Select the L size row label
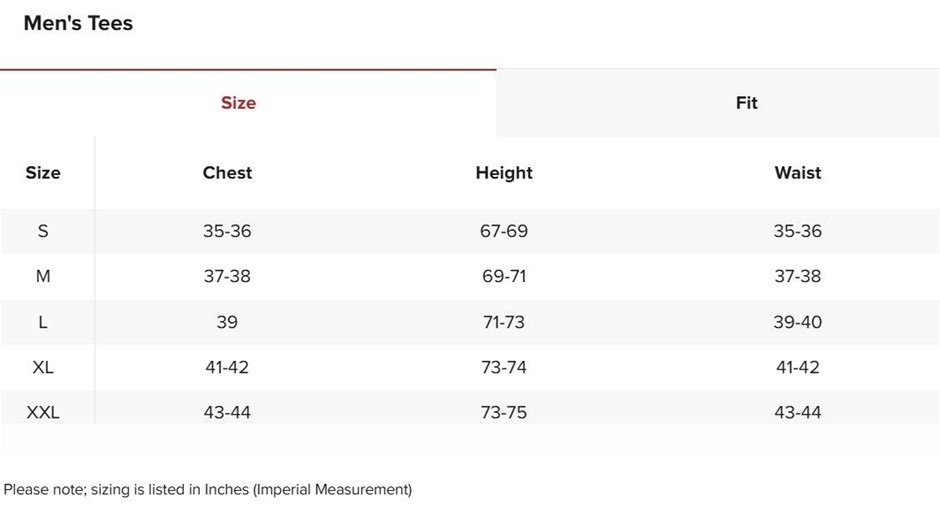 coord(43,322)
